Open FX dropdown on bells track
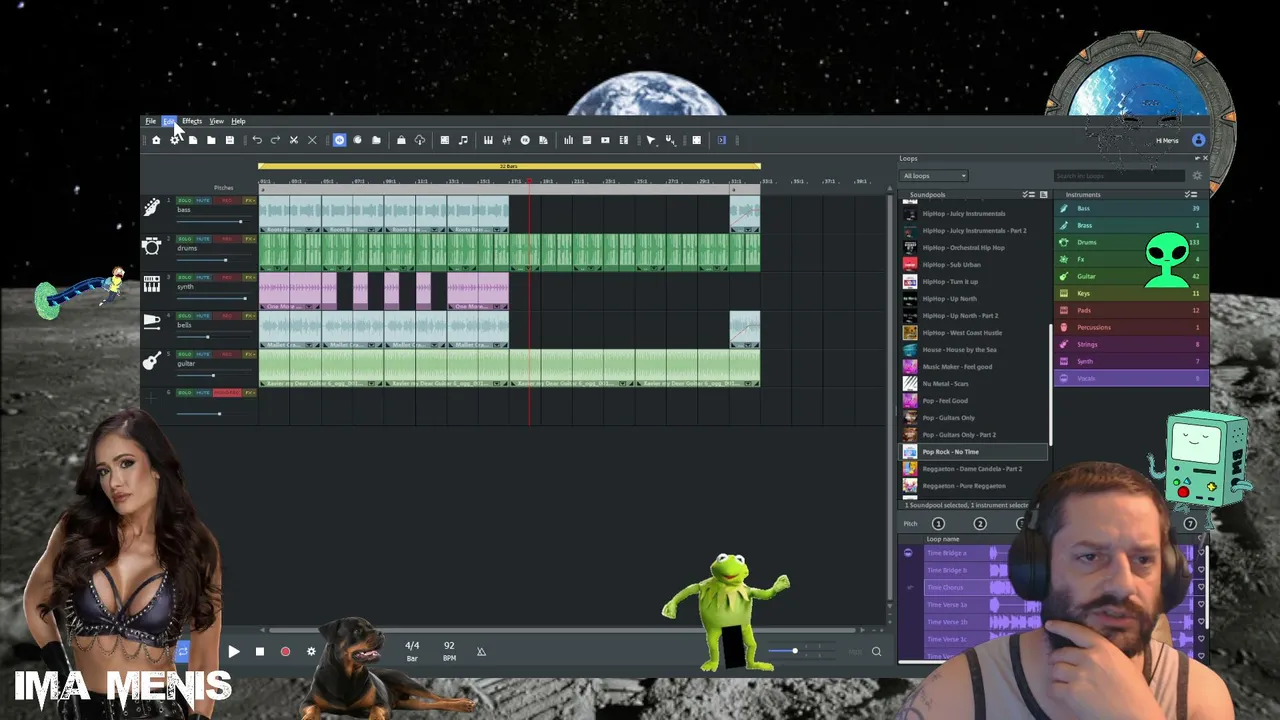Image resolution: width=1280 pixels, height=720 pixels. (250, 316)
